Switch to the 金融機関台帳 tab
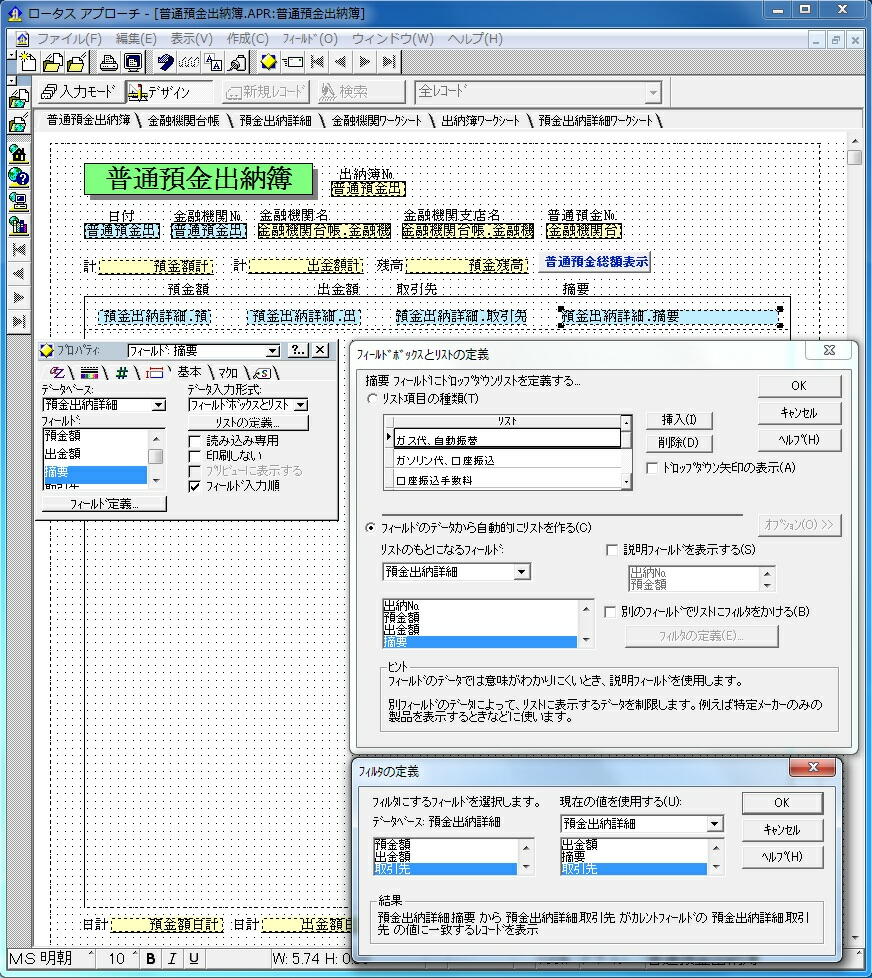This screenshot has height=978, width=872. coord(183,121)
